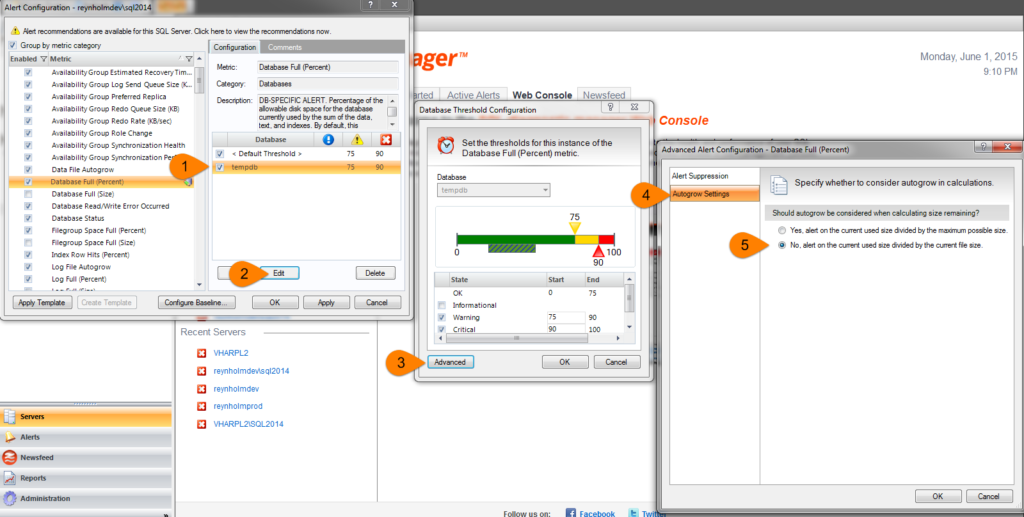1024x517 pixels.
Task: Click the Warning Start value field
Action: pyautogui.click(x=566, y=317)
